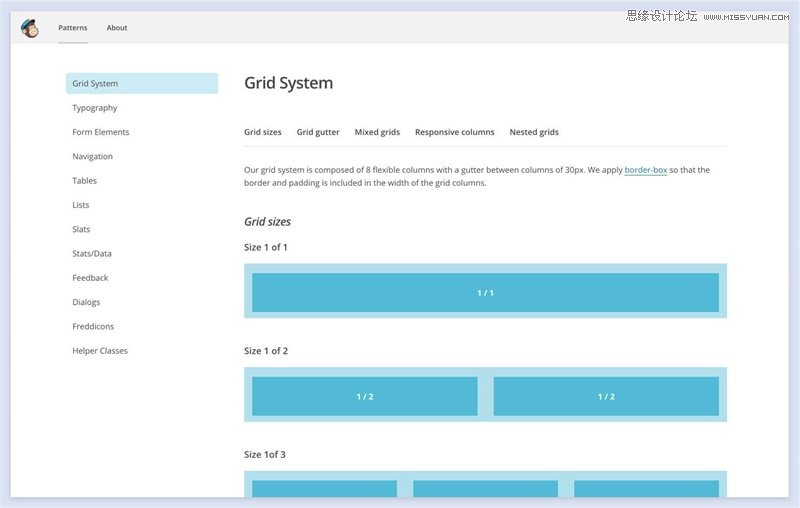The width and height of the screenshot is (800, 508).
Task: Jump to Mixed grids section tab
Action: (377, 132)
